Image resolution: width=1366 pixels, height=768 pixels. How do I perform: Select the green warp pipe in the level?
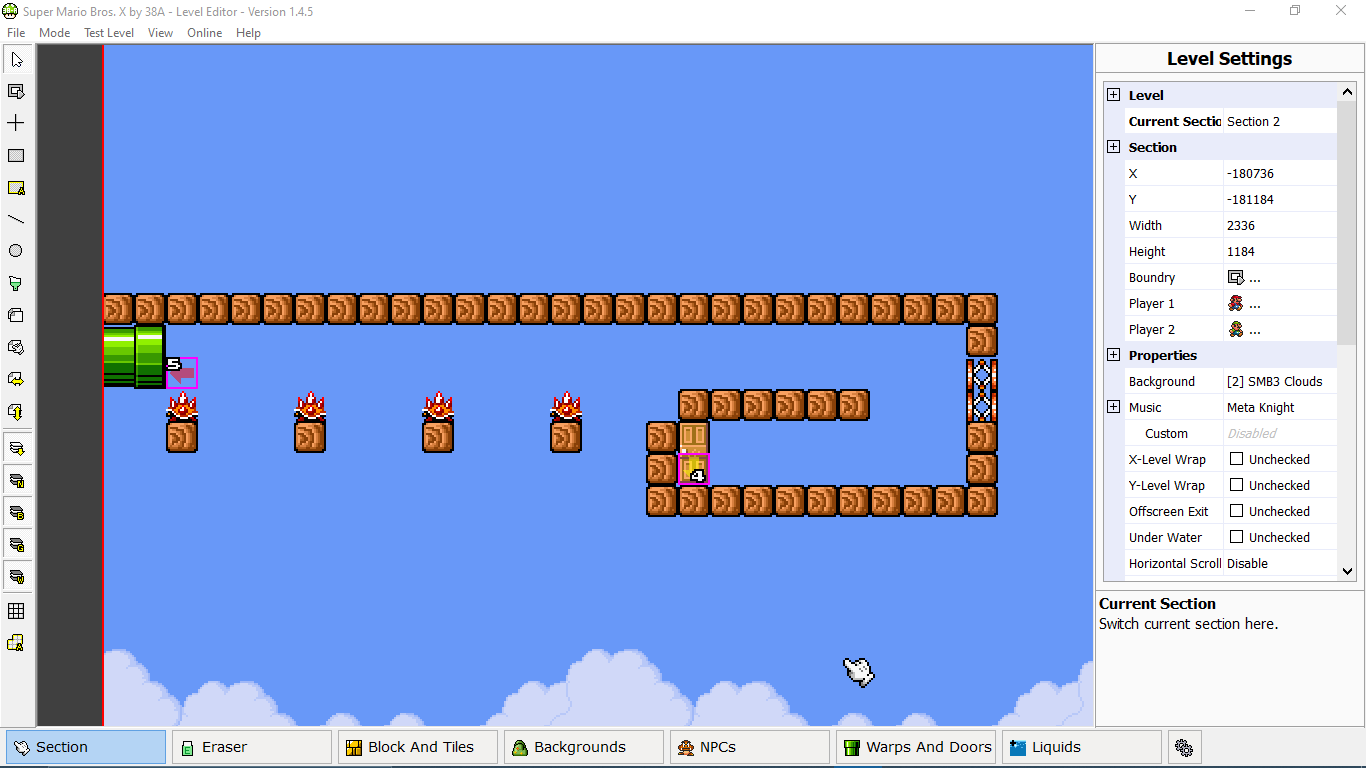point(134,356)
